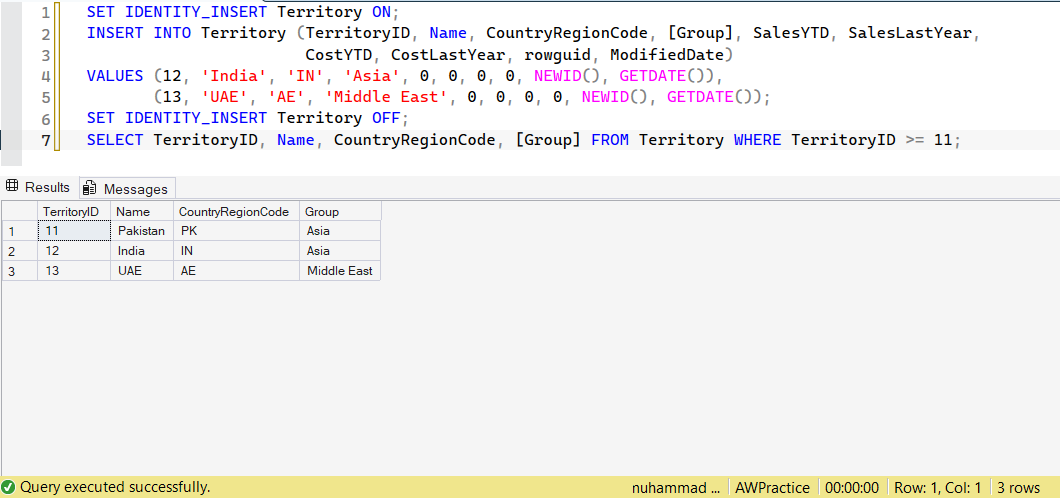Click the VALUES keyword on line 4

[115, 76]
